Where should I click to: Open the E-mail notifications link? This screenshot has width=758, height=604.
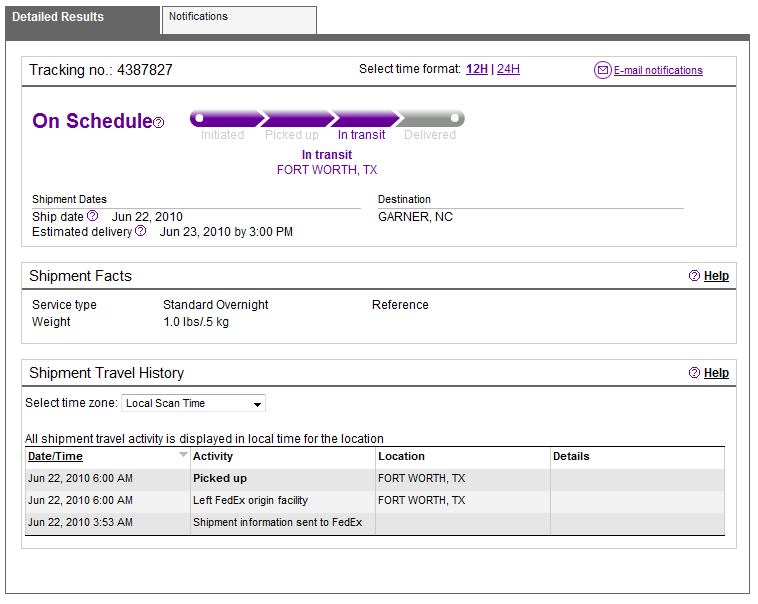658,71
